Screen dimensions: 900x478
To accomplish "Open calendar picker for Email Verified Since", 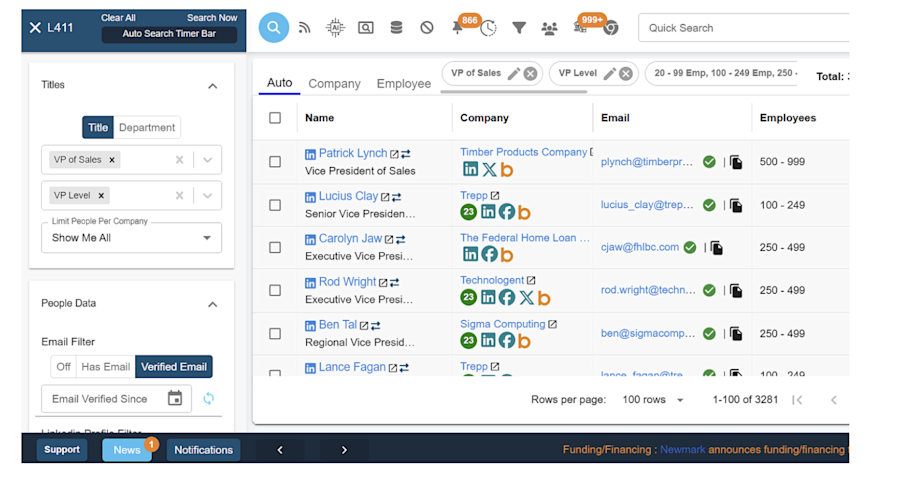I will [175, 398].
